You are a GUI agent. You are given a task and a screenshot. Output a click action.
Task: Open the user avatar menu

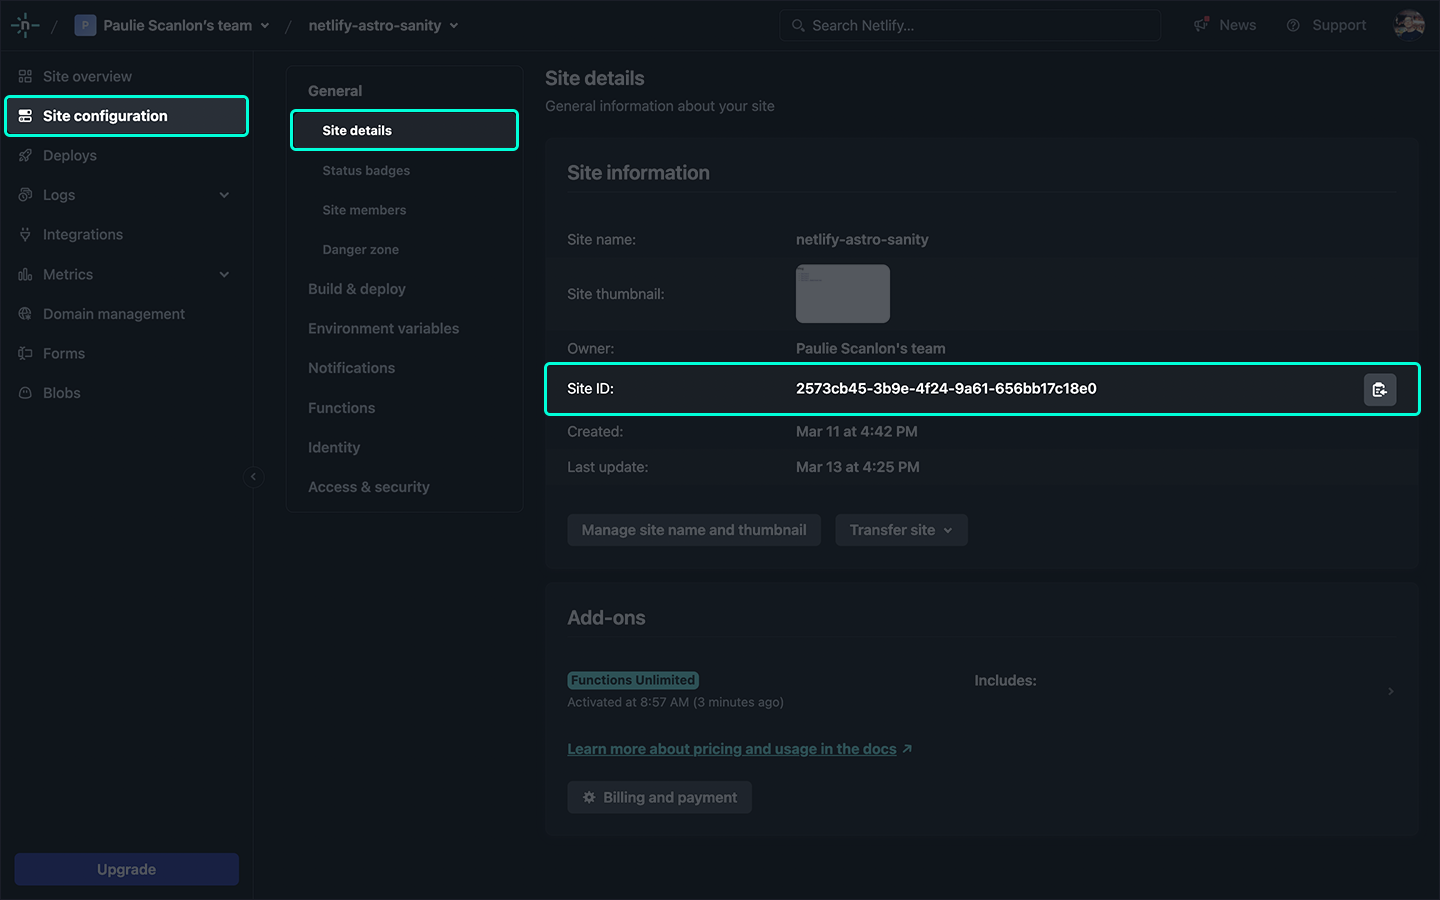[x=1409, y=25]
